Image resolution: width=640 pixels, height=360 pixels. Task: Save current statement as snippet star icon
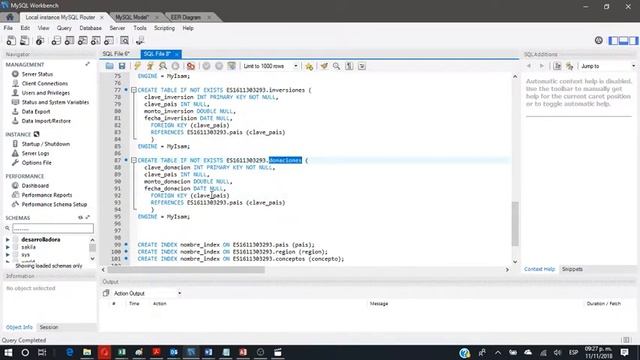click(309, 66)
